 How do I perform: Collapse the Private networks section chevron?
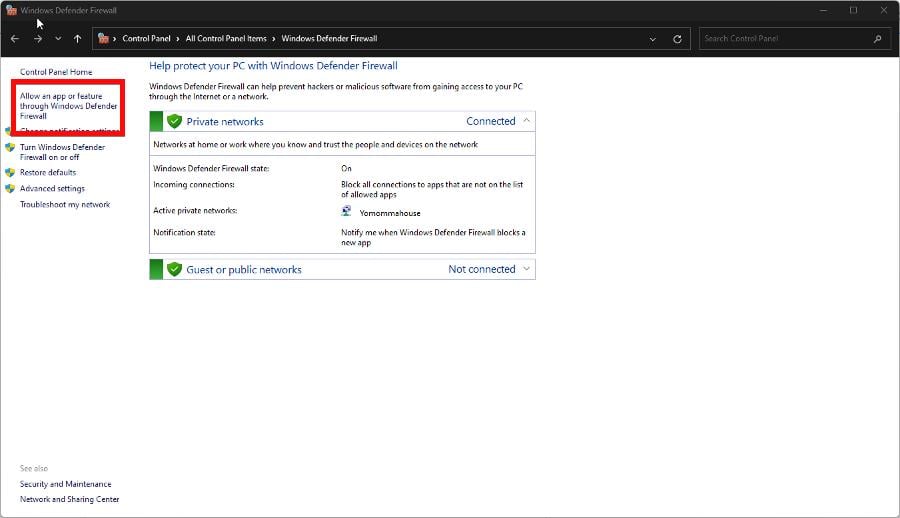526,121
